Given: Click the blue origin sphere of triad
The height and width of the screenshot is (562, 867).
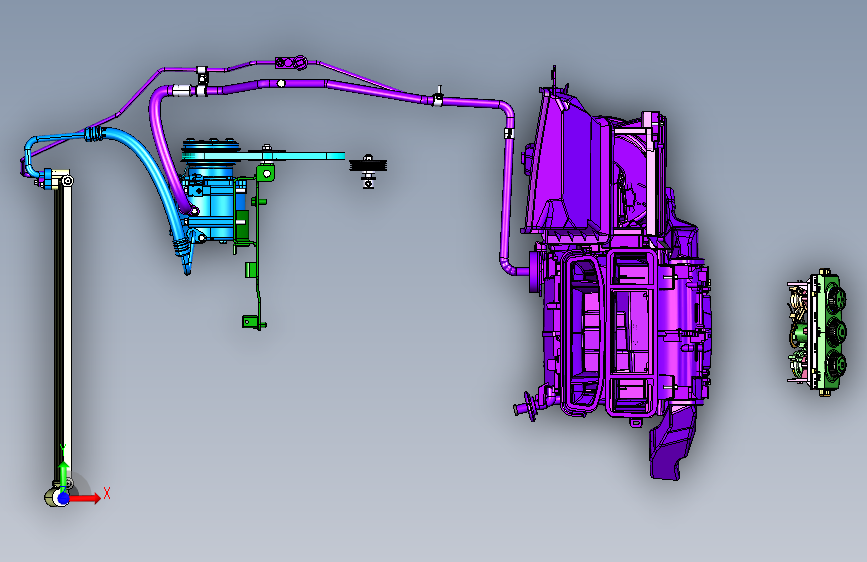Looking at the screenshot, I should pyautogui.click(x=63, y=498).
